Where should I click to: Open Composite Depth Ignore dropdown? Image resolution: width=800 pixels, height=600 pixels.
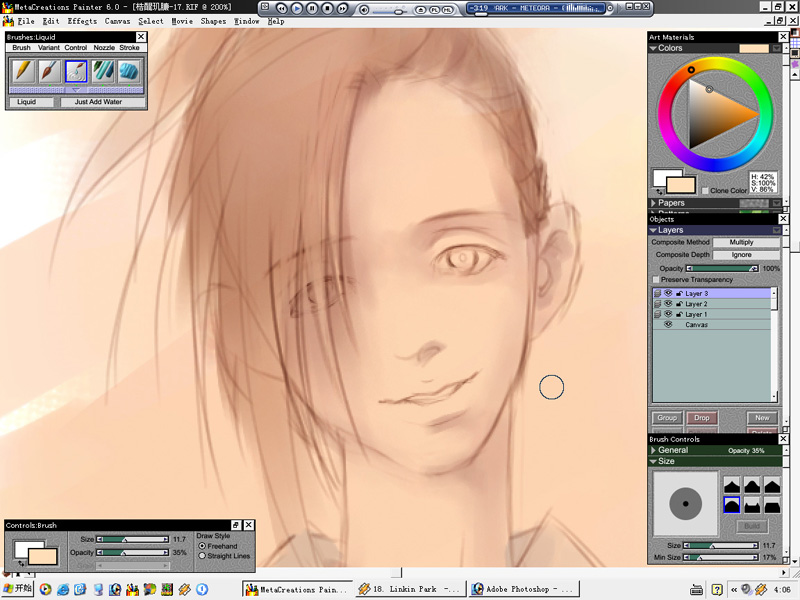(x=746, y=255)
